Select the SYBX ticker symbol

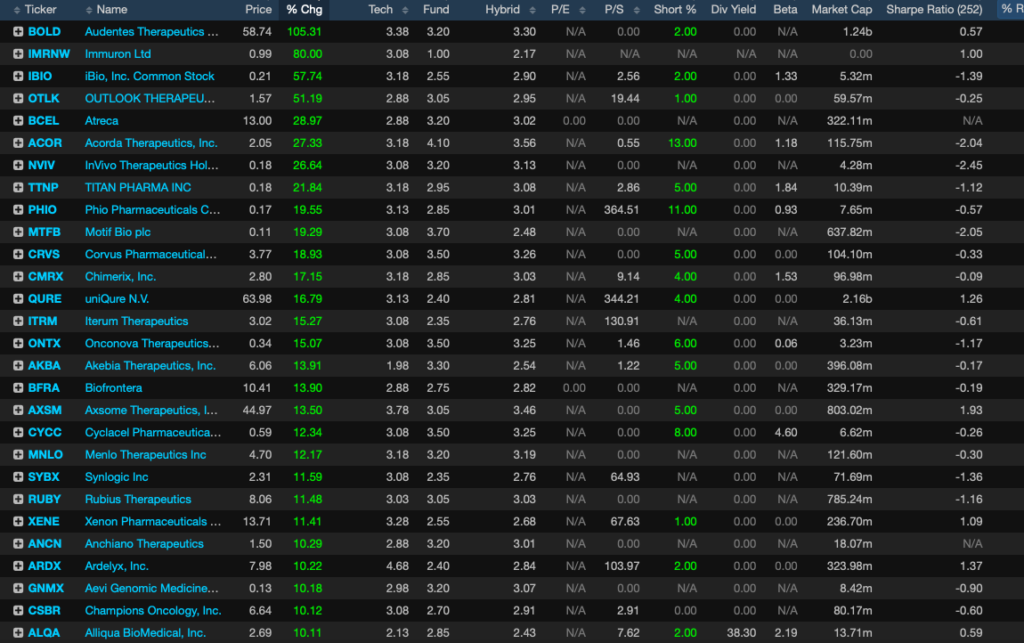[x=44, y=477]
